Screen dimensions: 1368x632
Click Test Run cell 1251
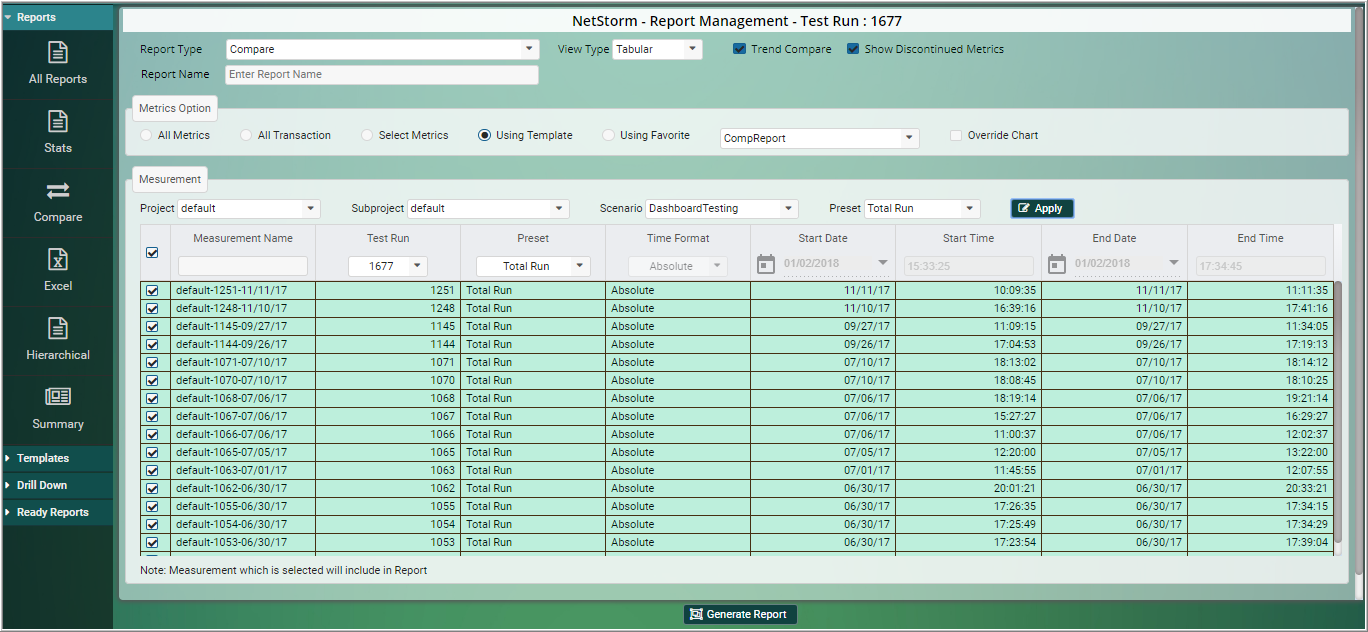388,290
